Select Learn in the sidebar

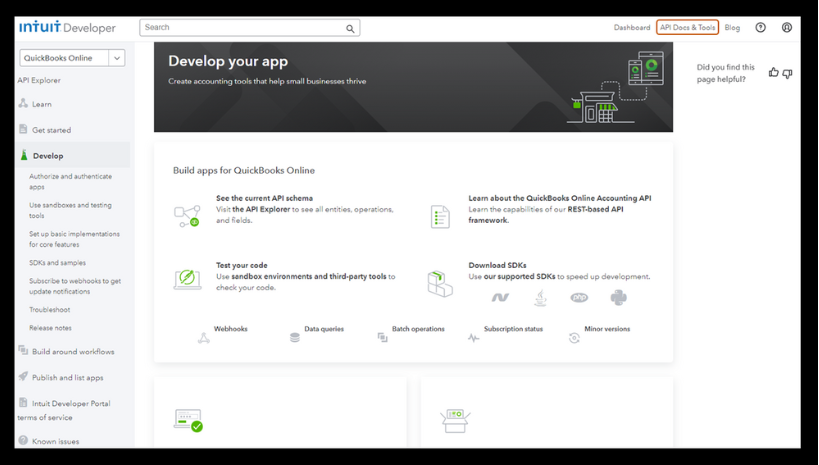pyautogui.click(x=42, y=104)
